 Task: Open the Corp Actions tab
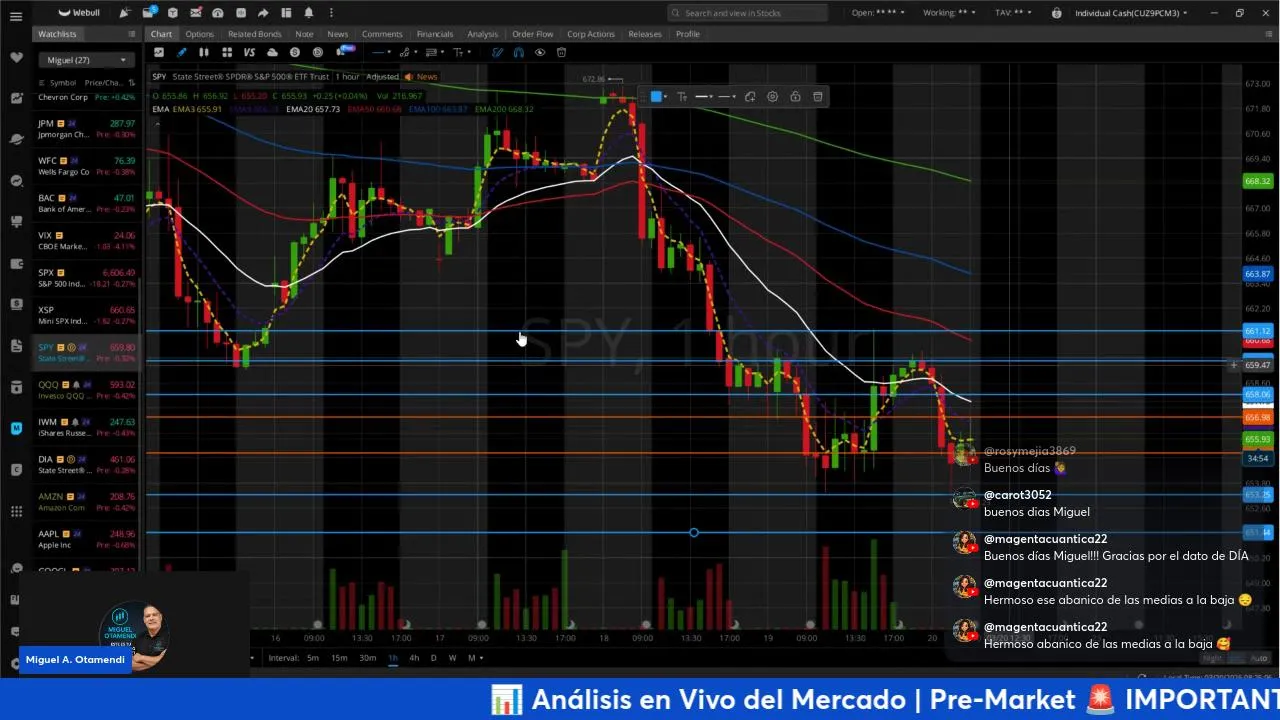click(591, 34)
